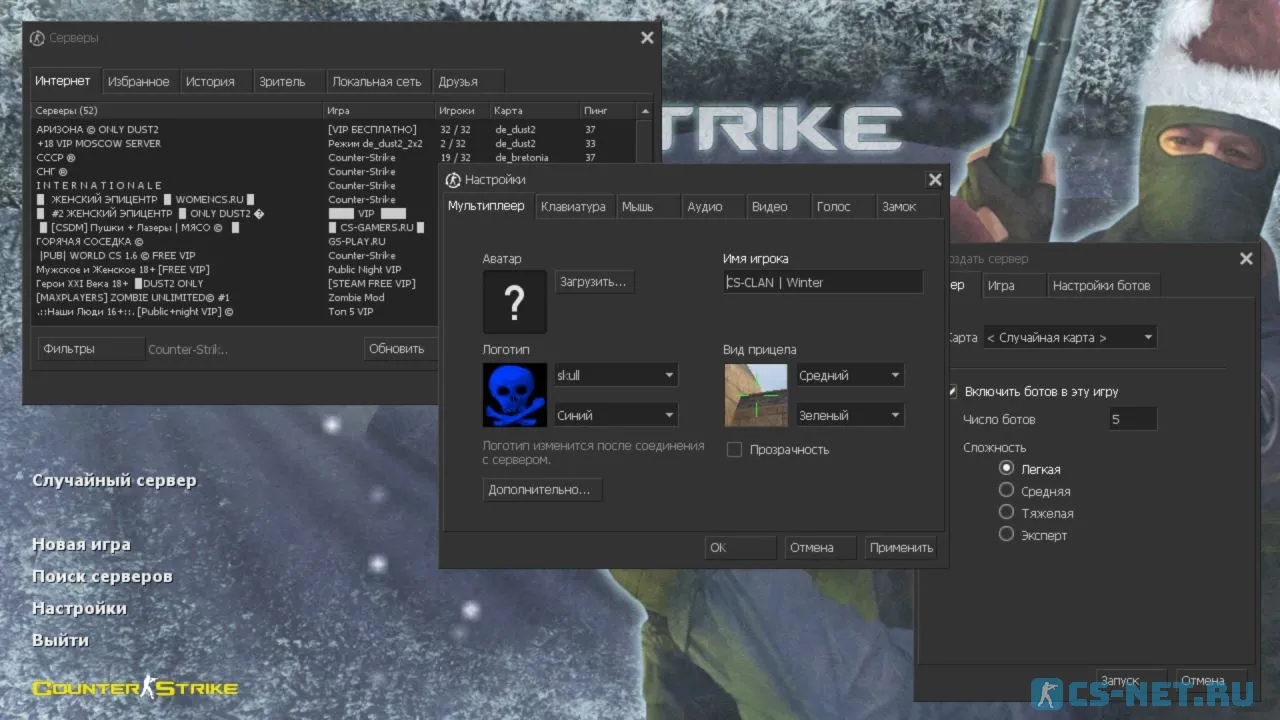1280x720 pixels.
Task: Click the crosshair preview image
Action: (755, 395)
